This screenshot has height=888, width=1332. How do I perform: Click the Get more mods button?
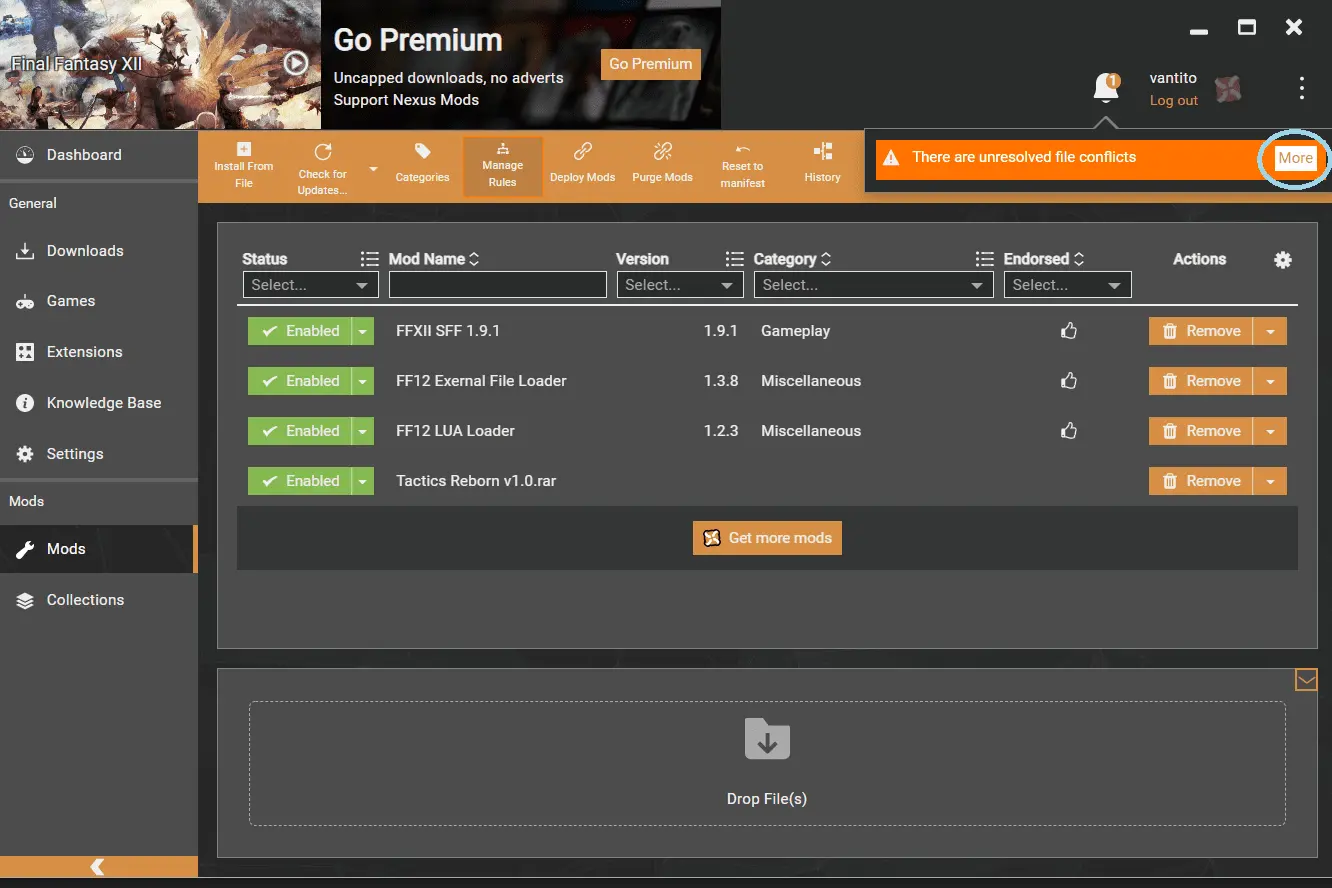pyautogui.click(x=767, y=538)
